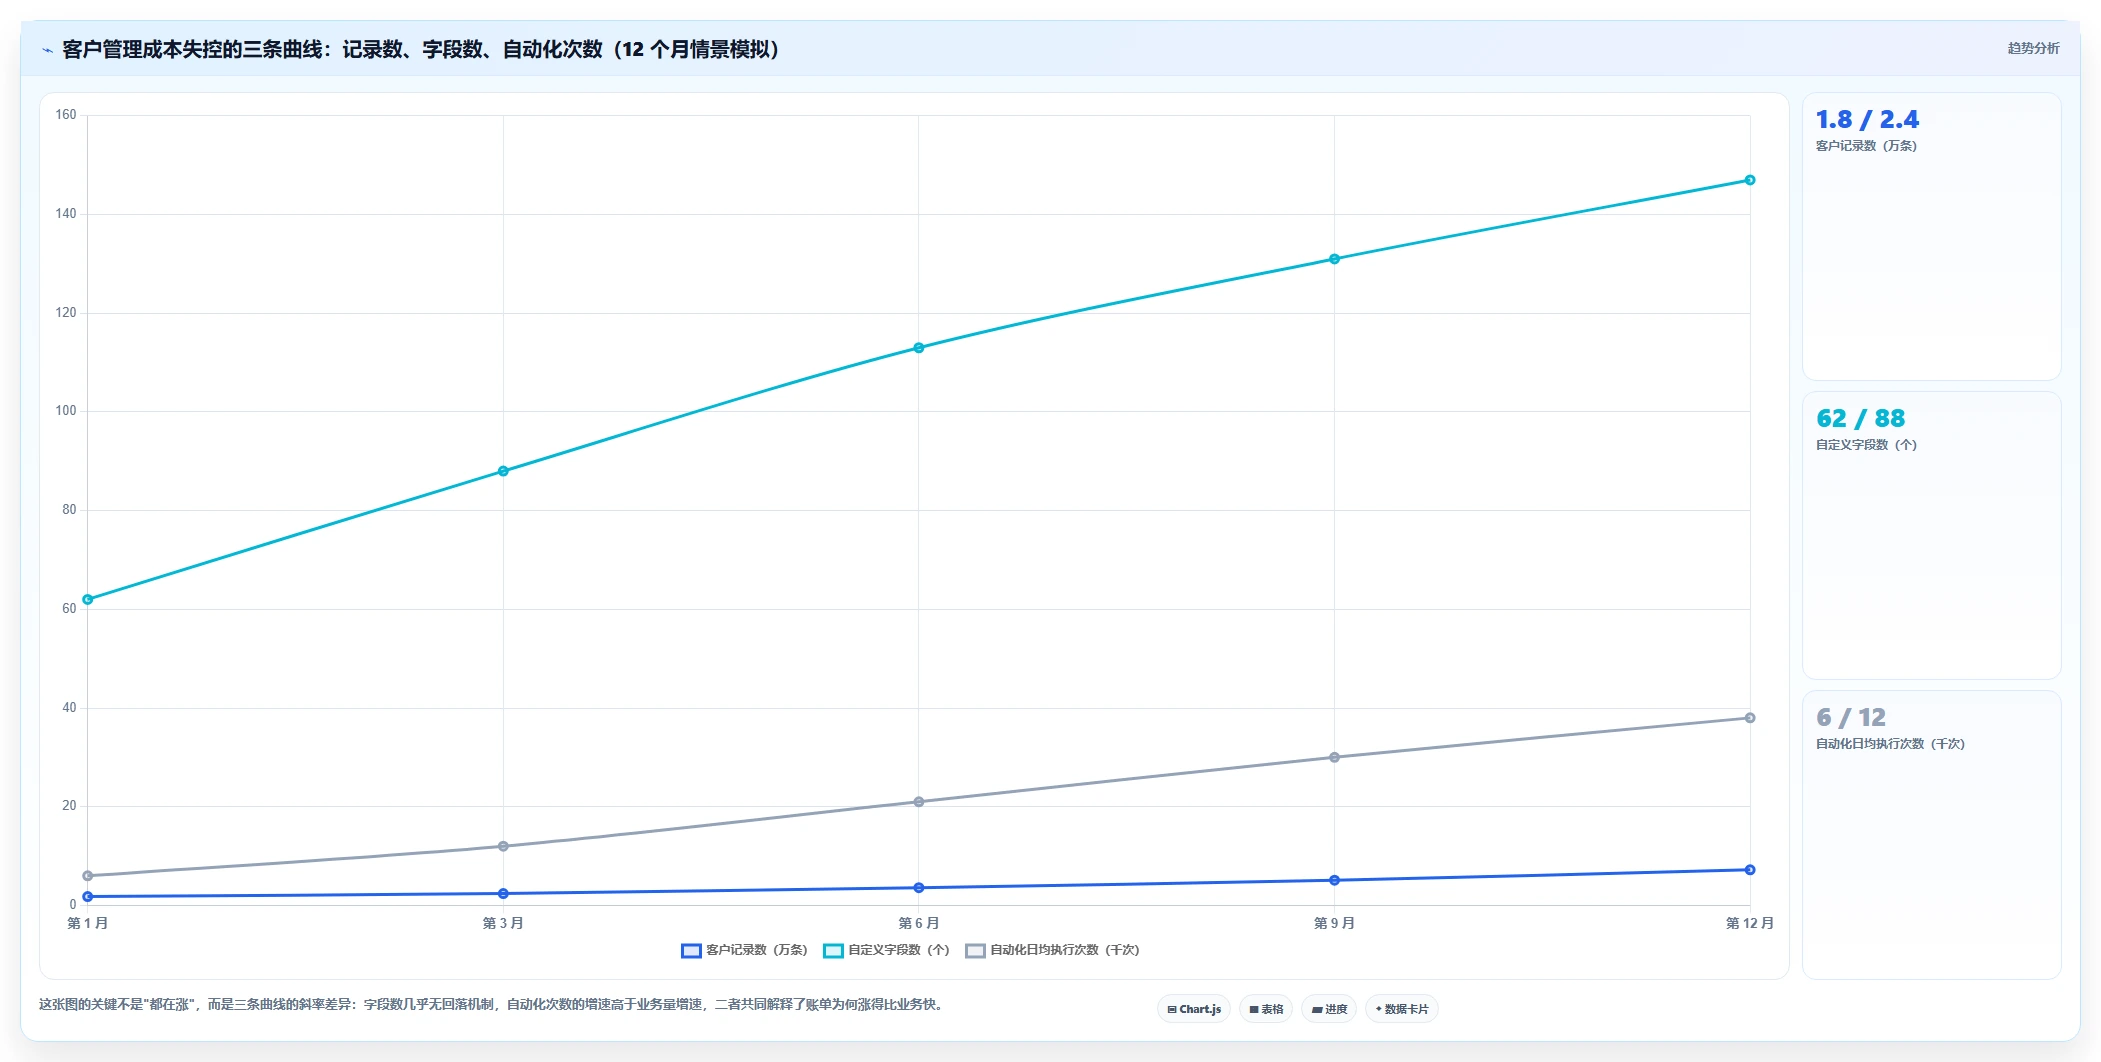Click the 62 / 88 stat value

(1861, 419)
